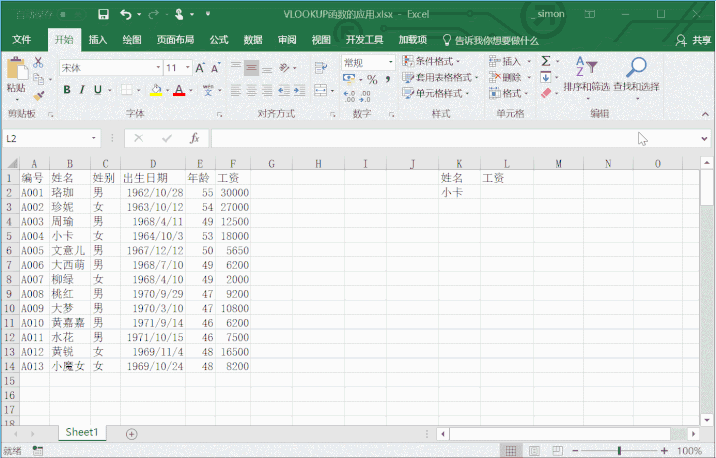716x458 pixels.
Task: Switch to Page Layout view in status bar
Action: tap(534, 451)
